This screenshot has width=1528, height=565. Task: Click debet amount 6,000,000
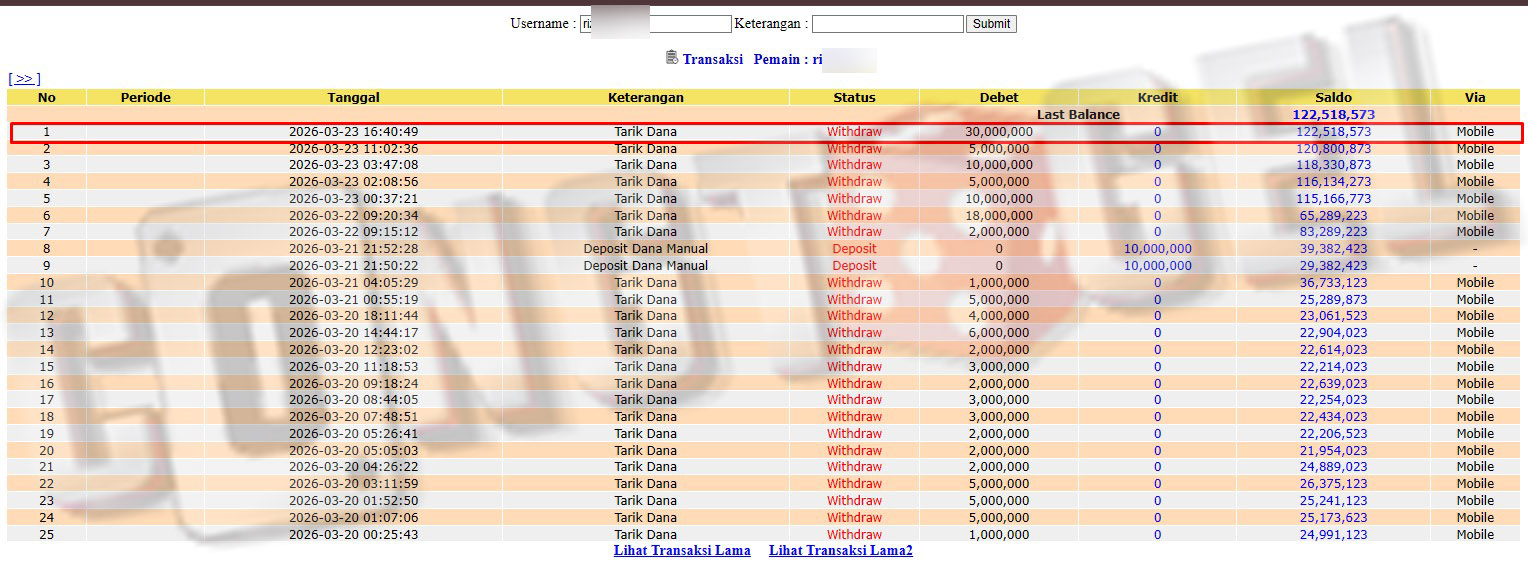click(999, 333)
